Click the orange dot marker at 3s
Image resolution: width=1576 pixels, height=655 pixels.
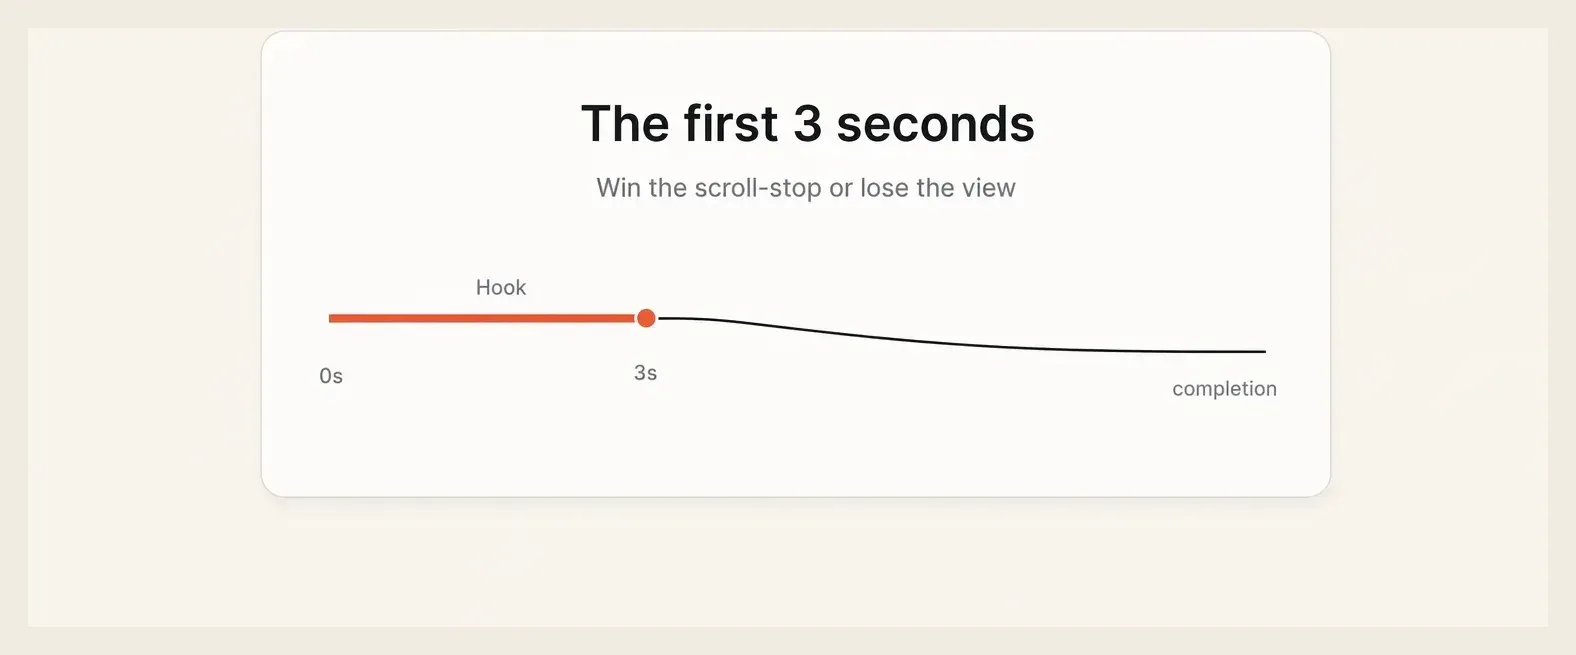[646, 318]
